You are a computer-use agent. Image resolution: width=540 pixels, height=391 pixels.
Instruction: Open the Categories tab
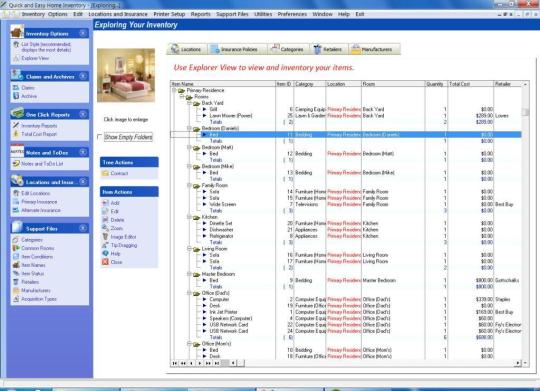tap(288, 49)
